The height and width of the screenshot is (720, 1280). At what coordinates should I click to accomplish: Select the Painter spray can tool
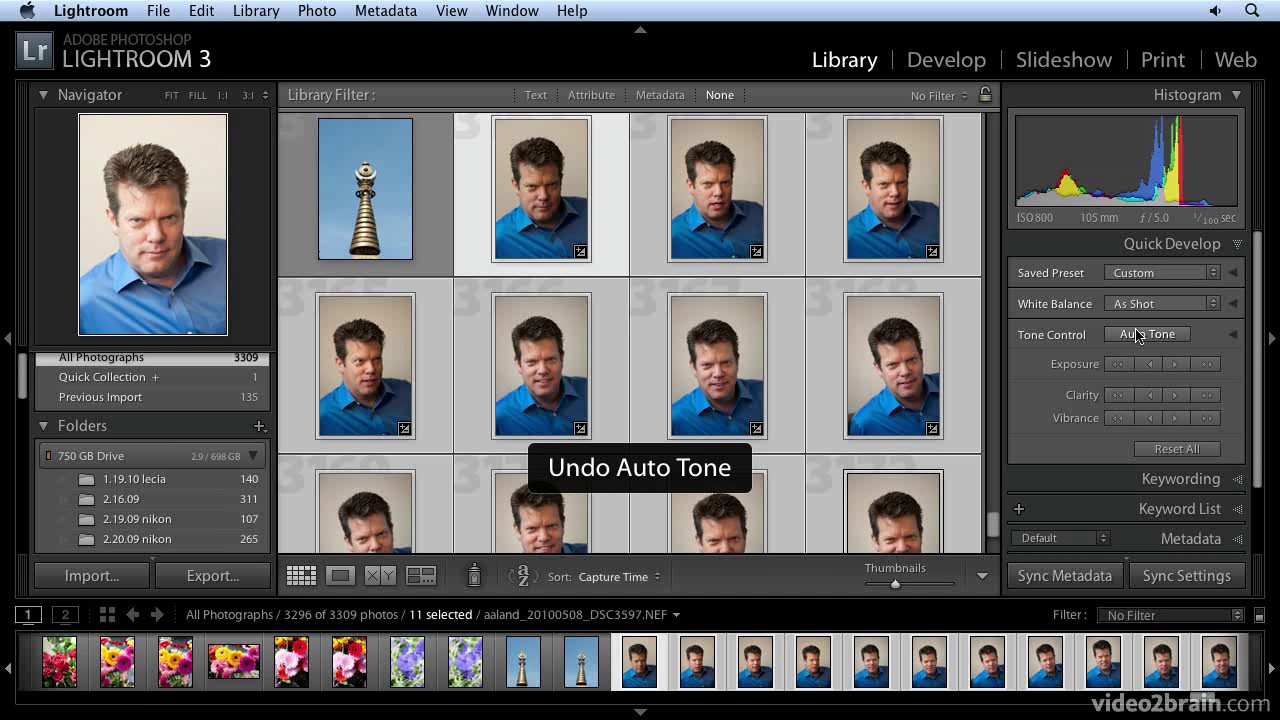pyautogui.click(x=475, y=575)
